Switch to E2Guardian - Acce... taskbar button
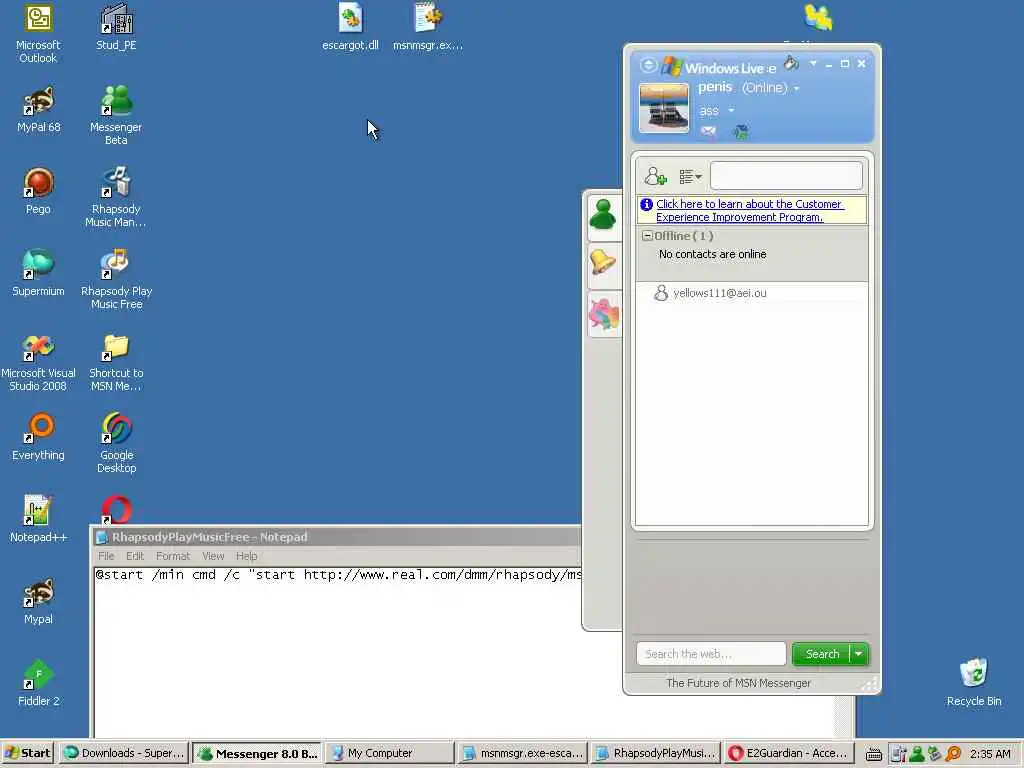 click(789, 753)
